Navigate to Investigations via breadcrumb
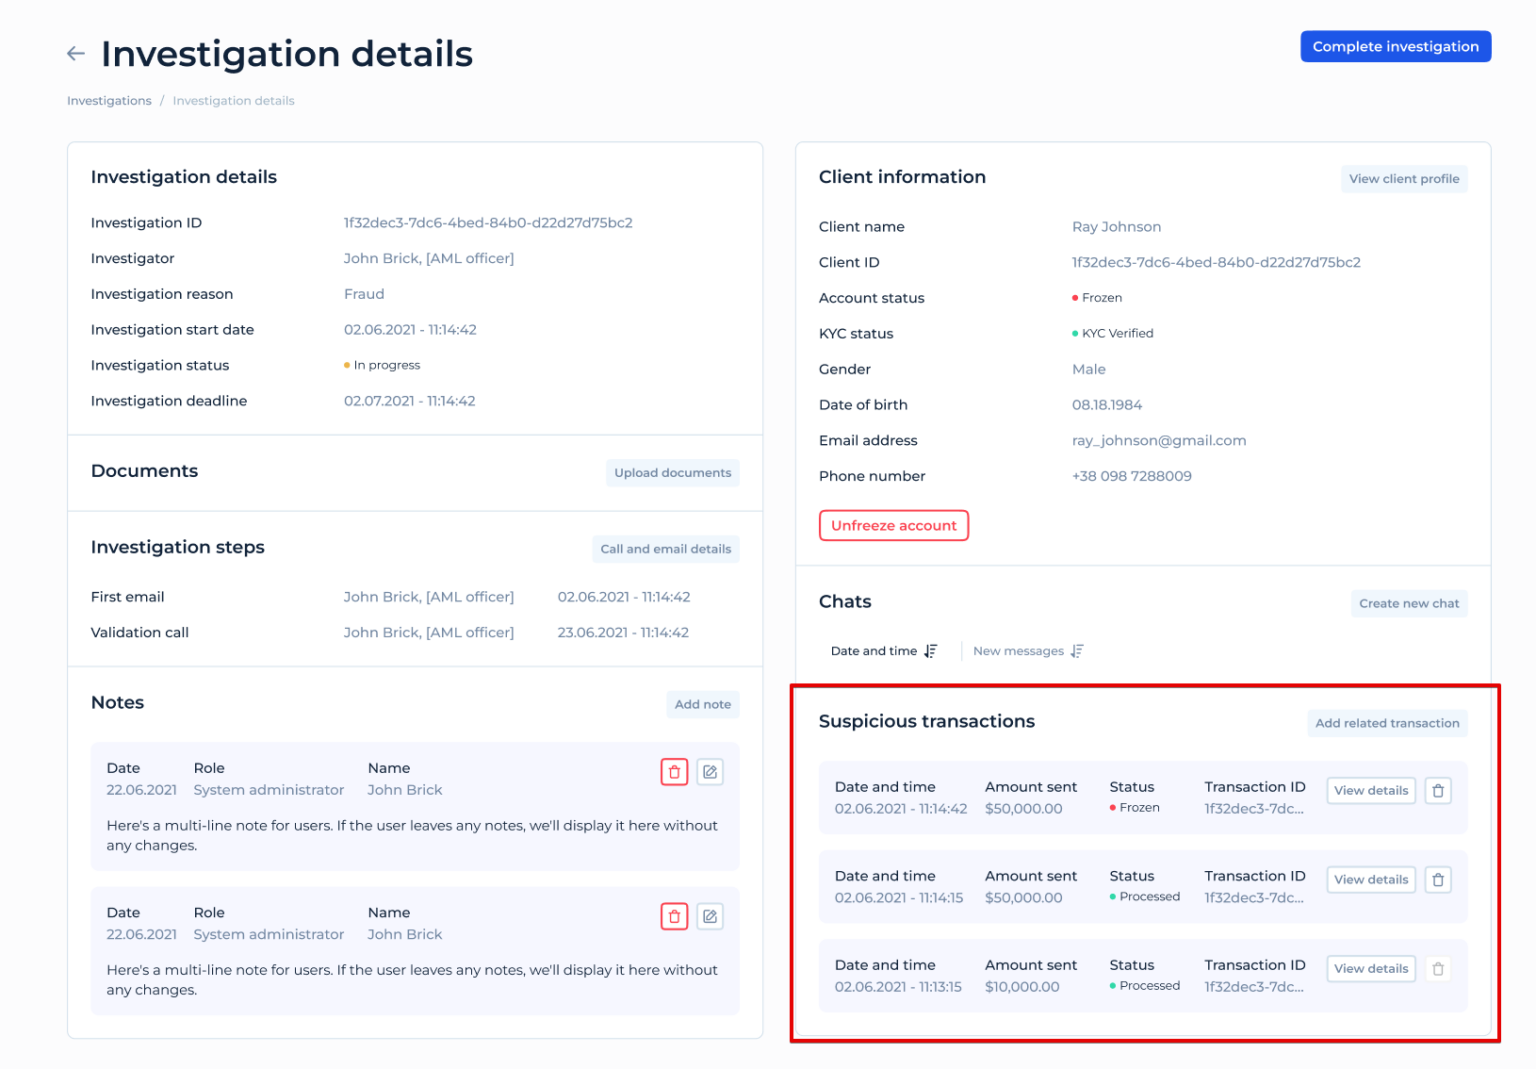Image resolution: width=1536 pixels, height=1069 pixels. (109, 100)
